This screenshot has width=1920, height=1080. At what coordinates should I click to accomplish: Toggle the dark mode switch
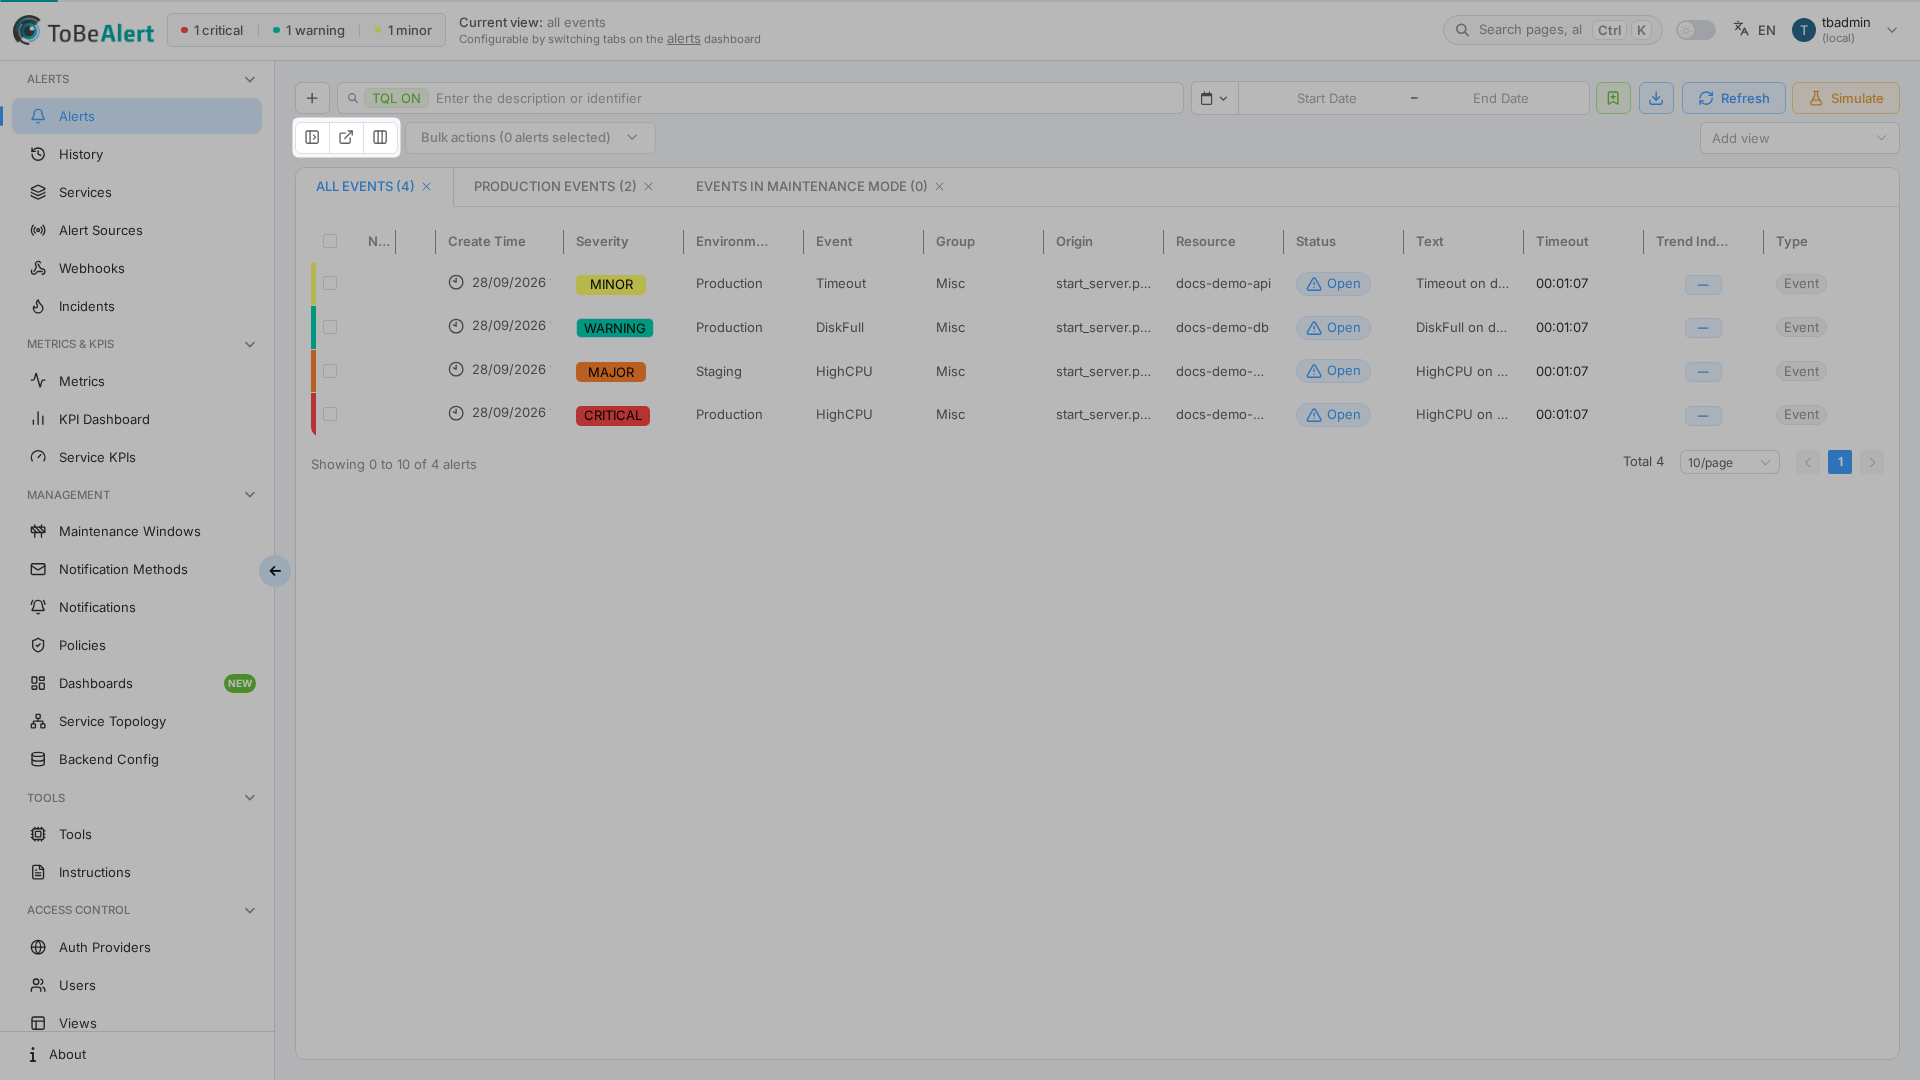click(1696, 30)
